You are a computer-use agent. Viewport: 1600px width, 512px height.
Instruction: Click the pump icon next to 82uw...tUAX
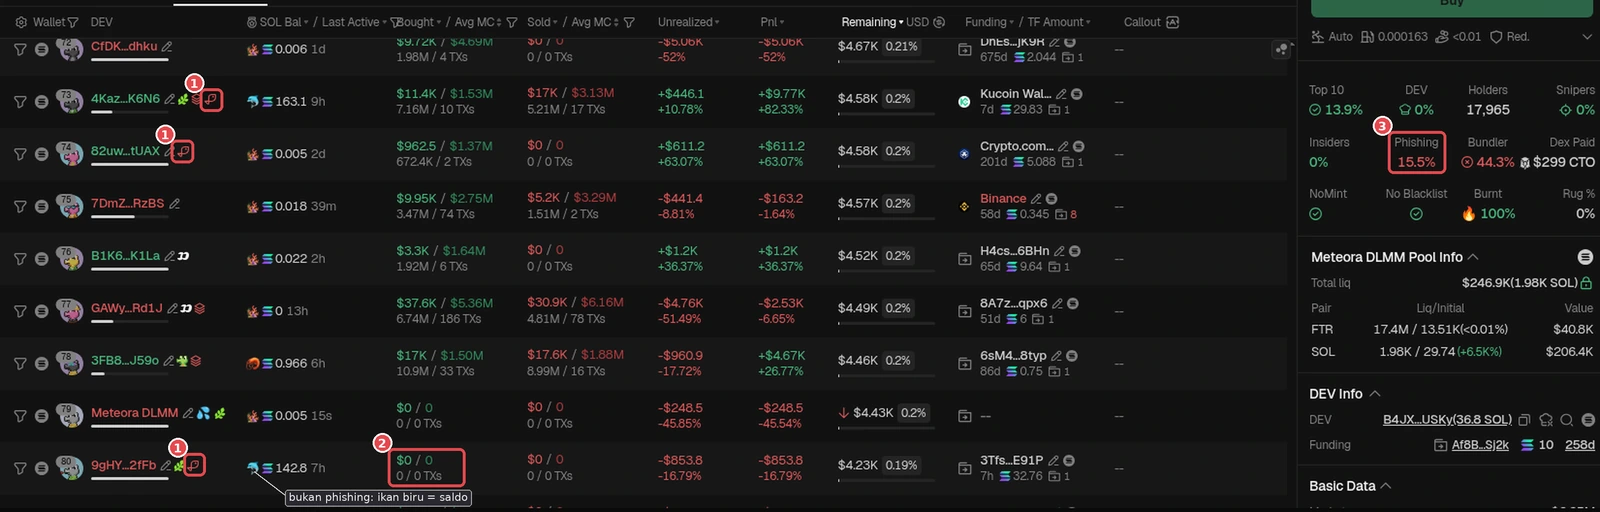182,151
